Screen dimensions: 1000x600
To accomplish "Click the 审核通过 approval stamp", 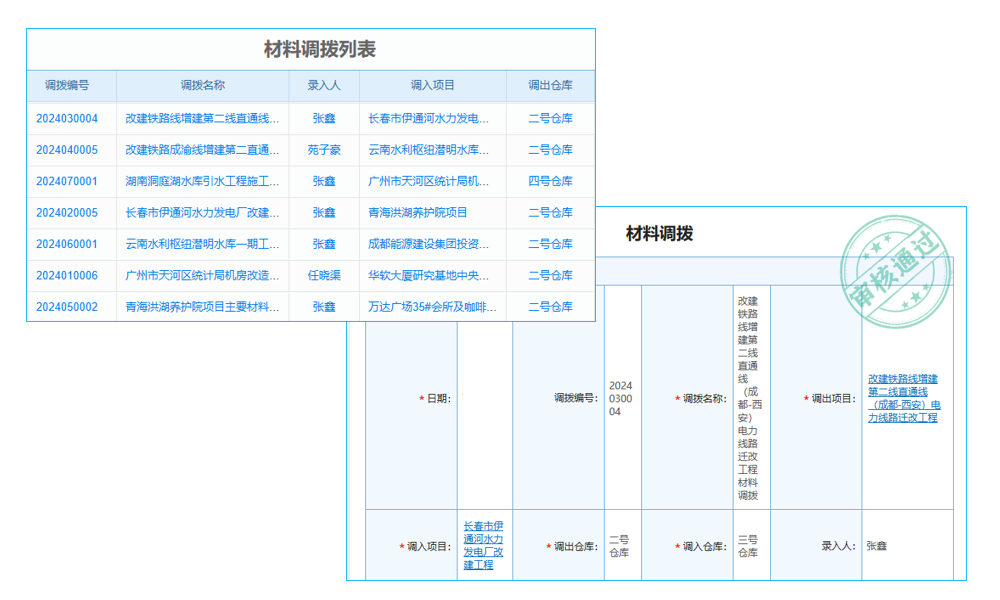I will click(897, 268).
